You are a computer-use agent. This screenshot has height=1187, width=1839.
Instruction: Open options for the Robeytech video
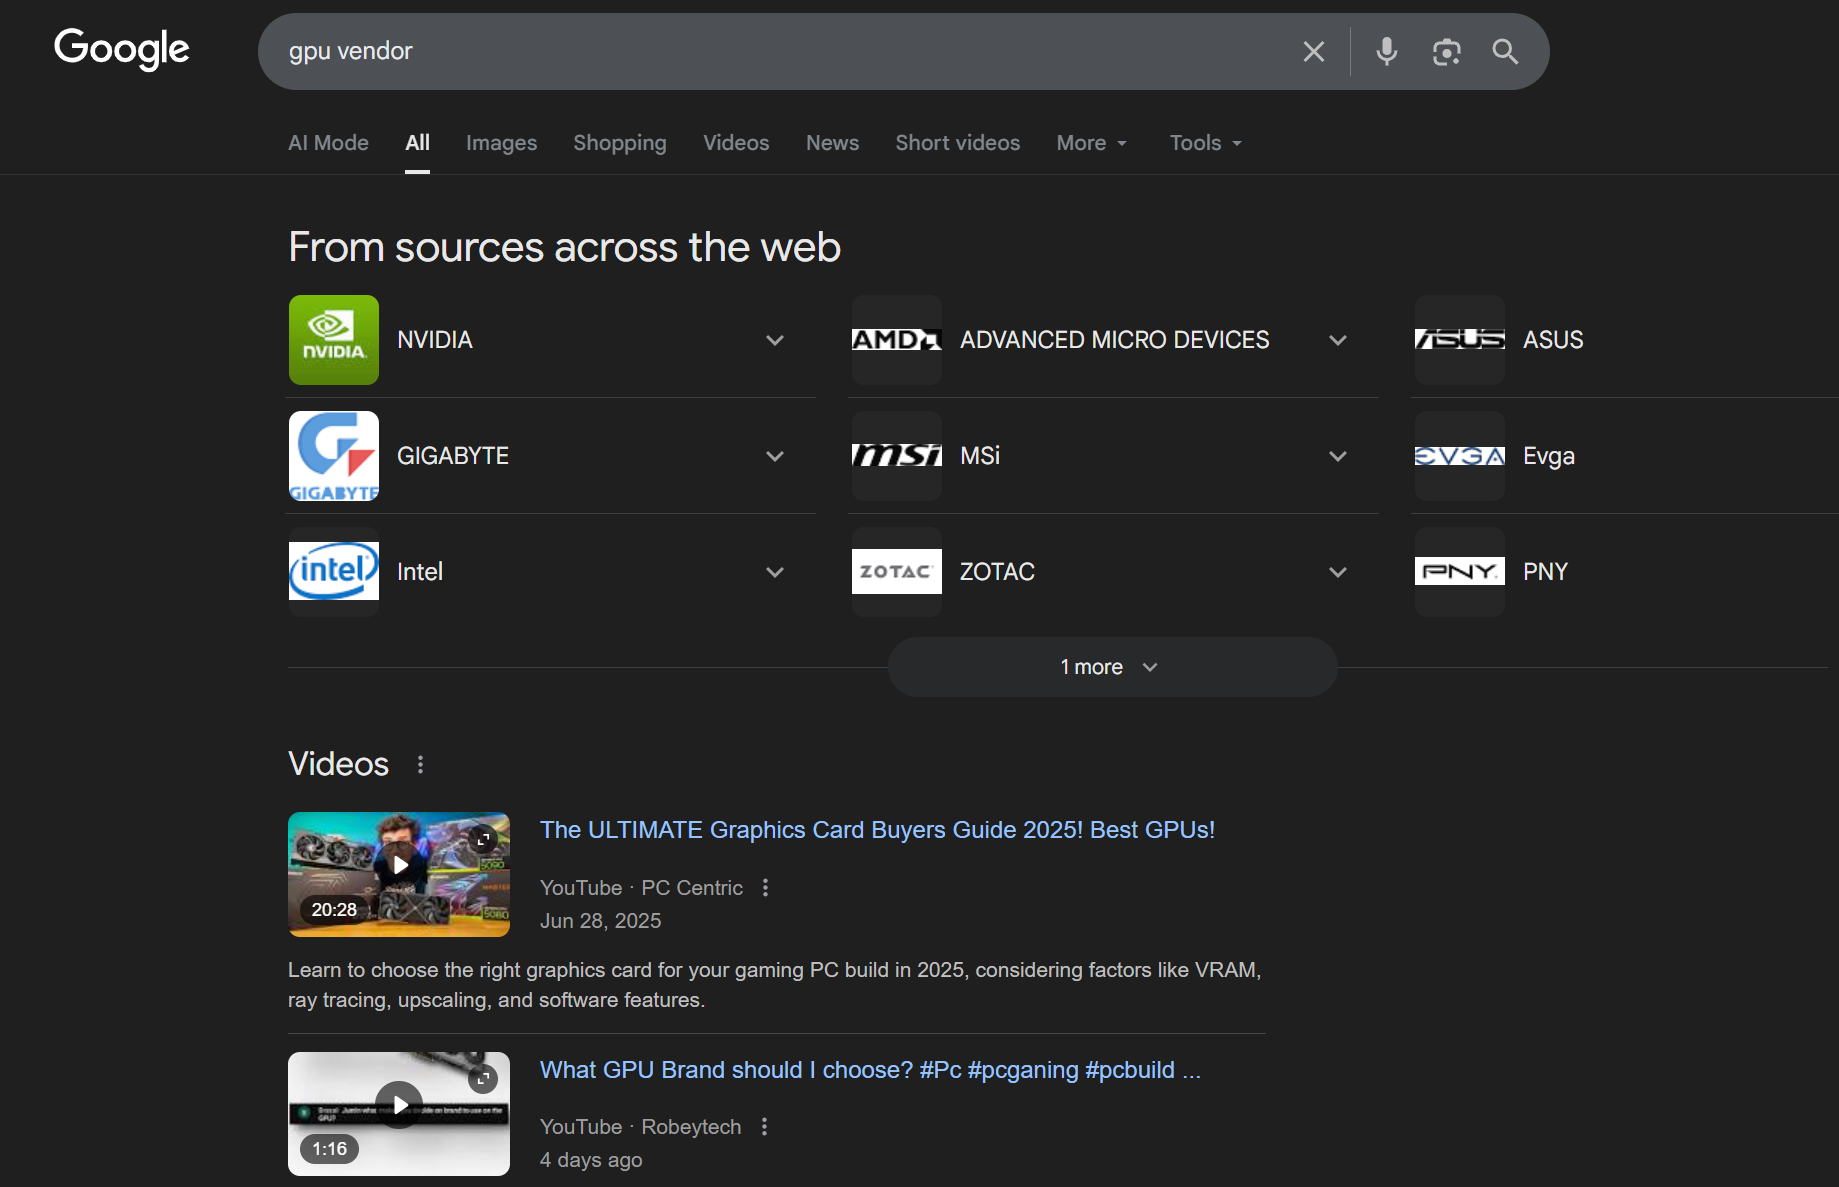765,1127
